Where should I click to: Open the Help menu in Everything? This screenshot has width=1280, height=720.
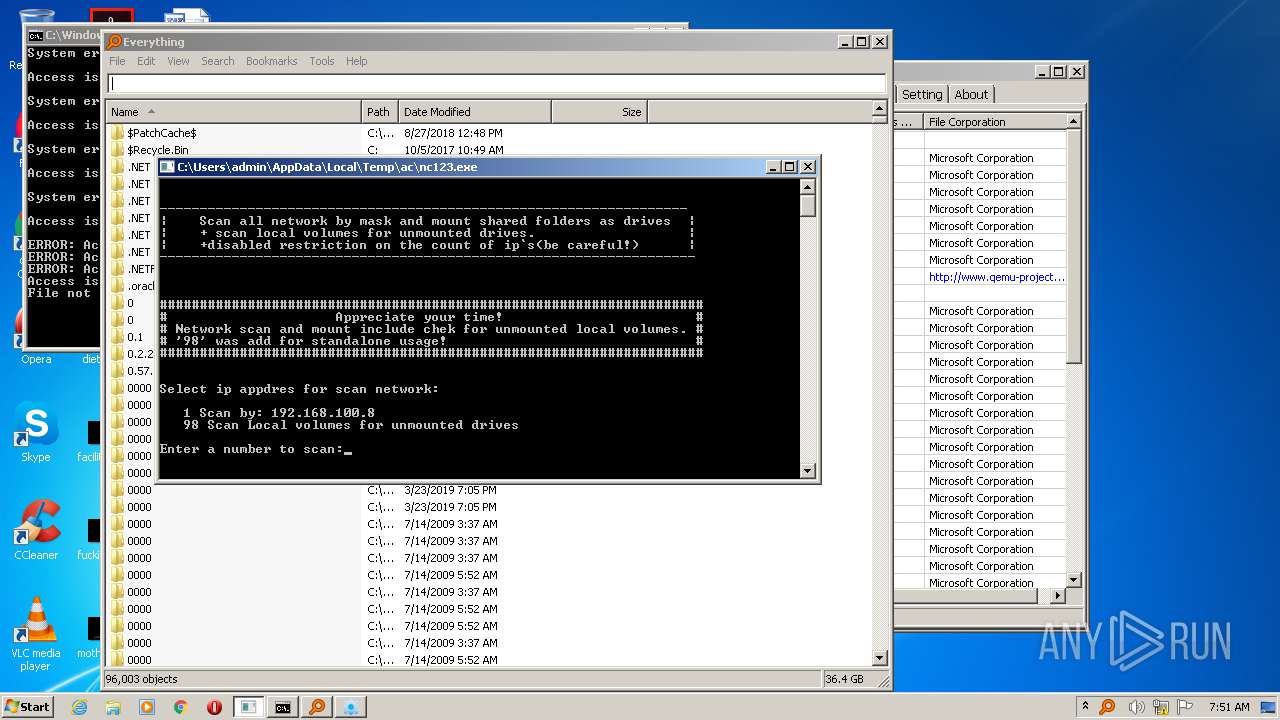(357, 61)
